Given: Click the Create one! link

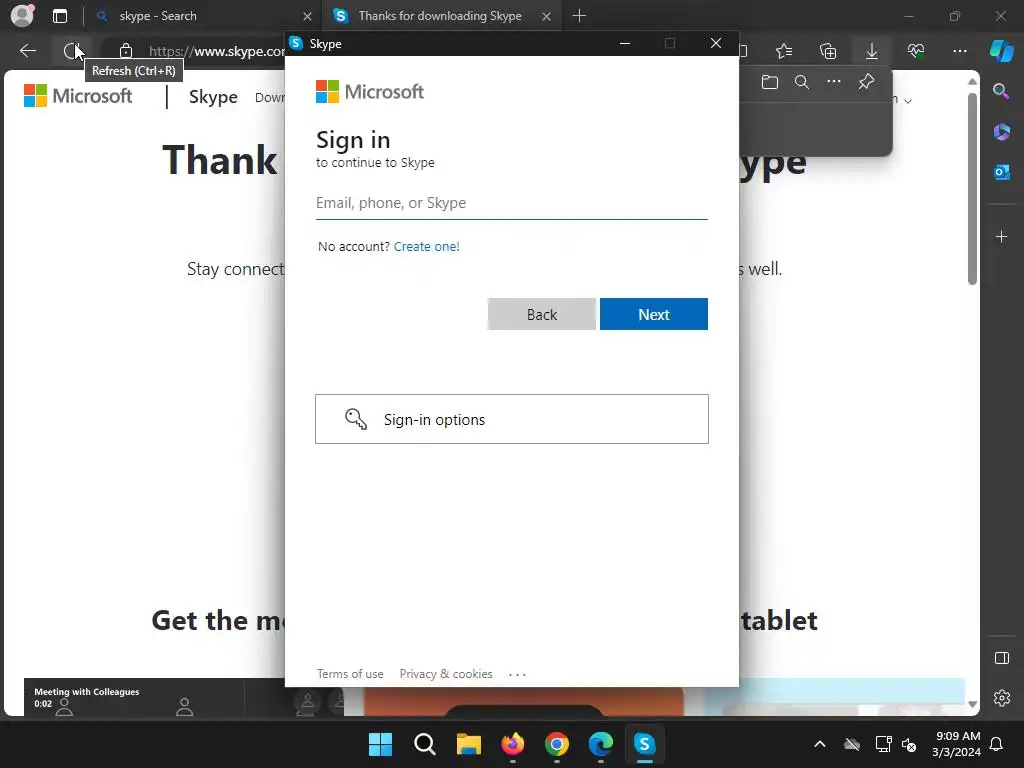Looking at the screenshot, I should (x=426, y=246).
